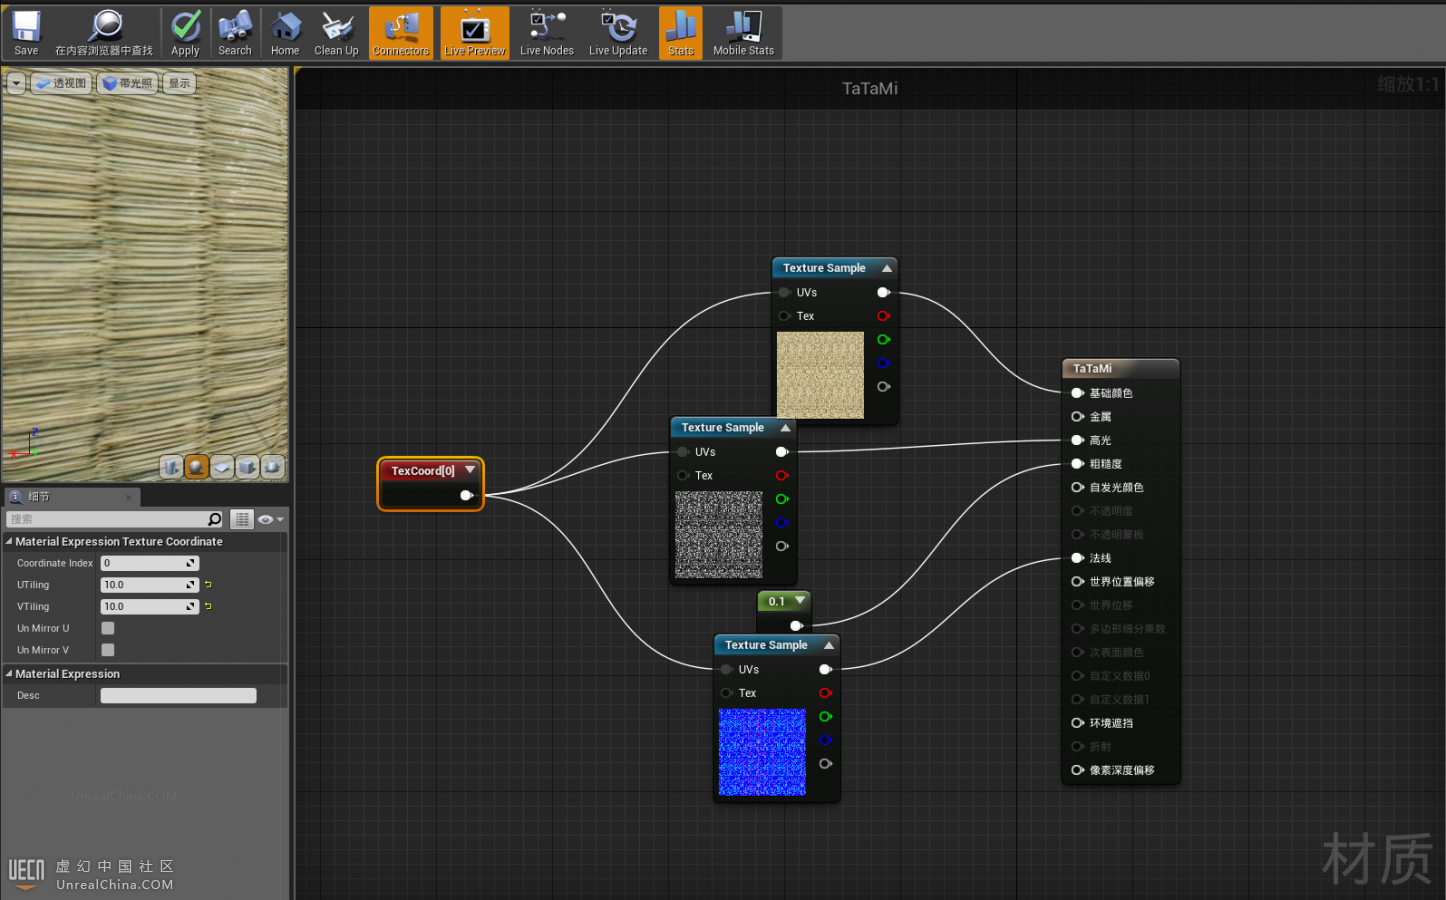1446x900 pixels.
Task: Open the 透视图 viewport view menu
Action: tap(62, 84)
